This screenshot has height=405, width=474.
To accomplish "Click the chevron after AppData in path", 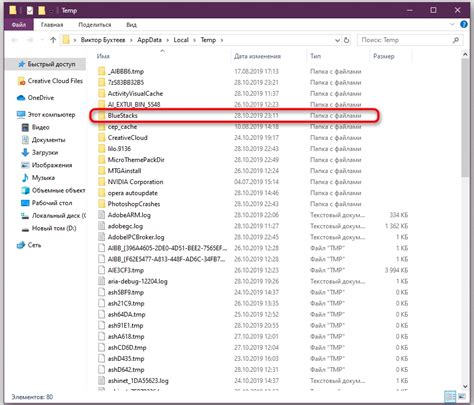I will coord(167,40).
